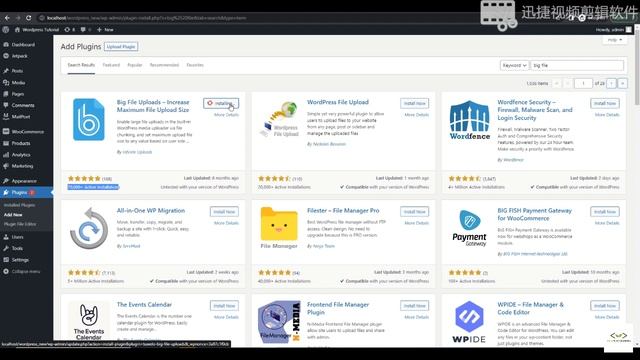Expand the Help panel dropdown

pyautogui.click(x=614, y=40)
